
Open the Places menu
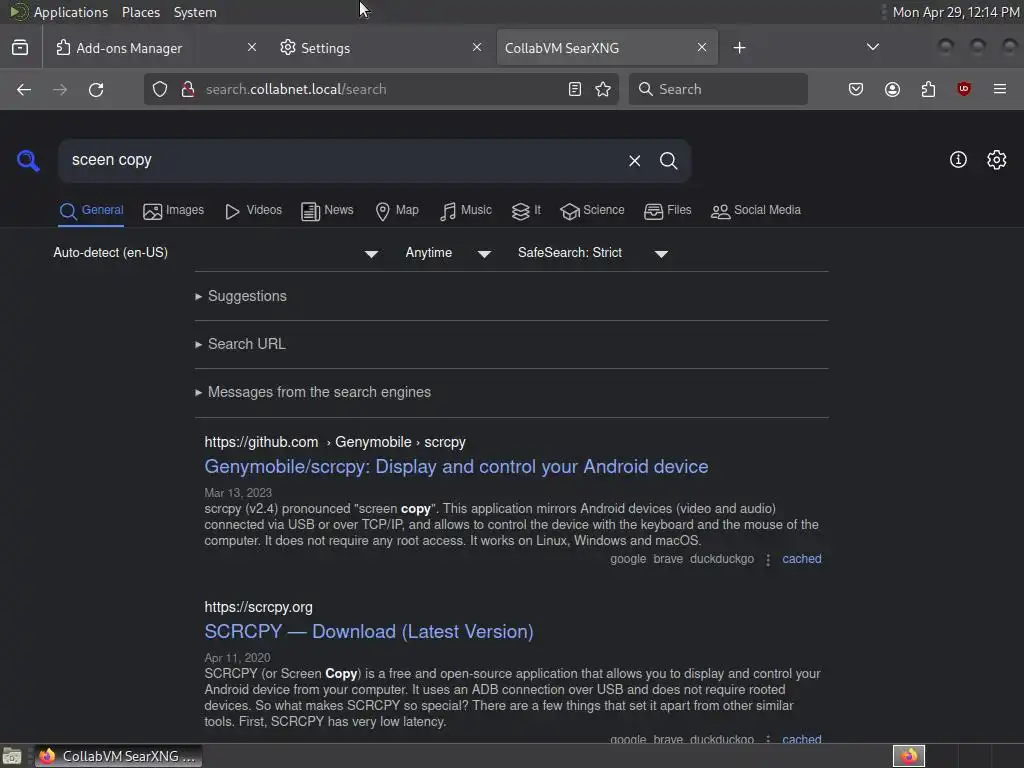[x=140, y=12]
